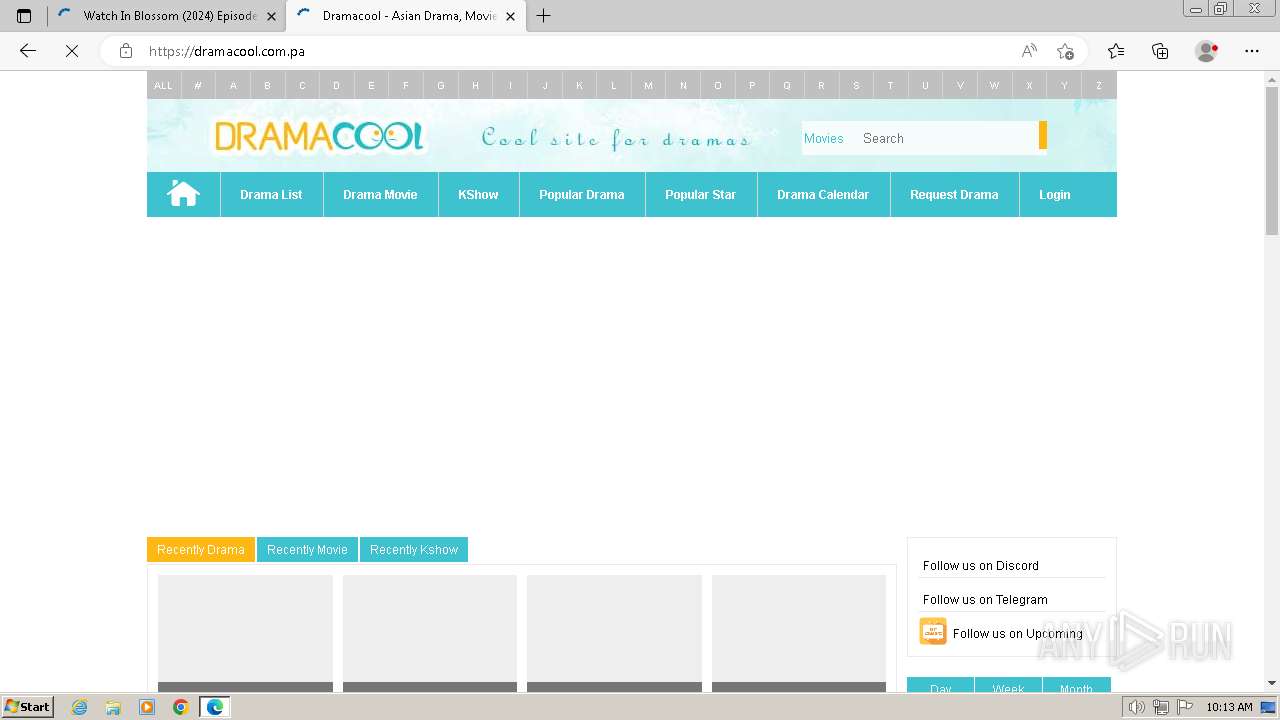Open Popular Star page

coord(700,194)
